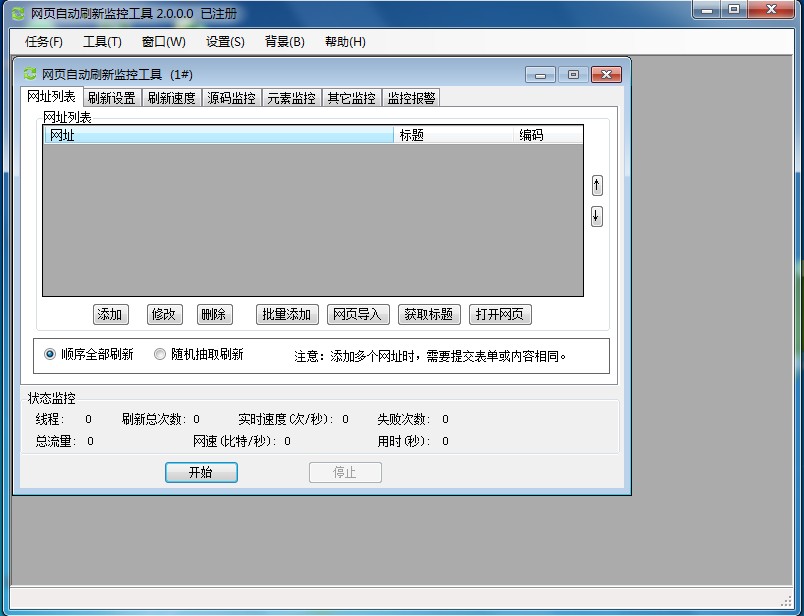Click the 刷新总次数 status label
The width and height of the screenshot is (804, 616).
click(x=154, y=420)
